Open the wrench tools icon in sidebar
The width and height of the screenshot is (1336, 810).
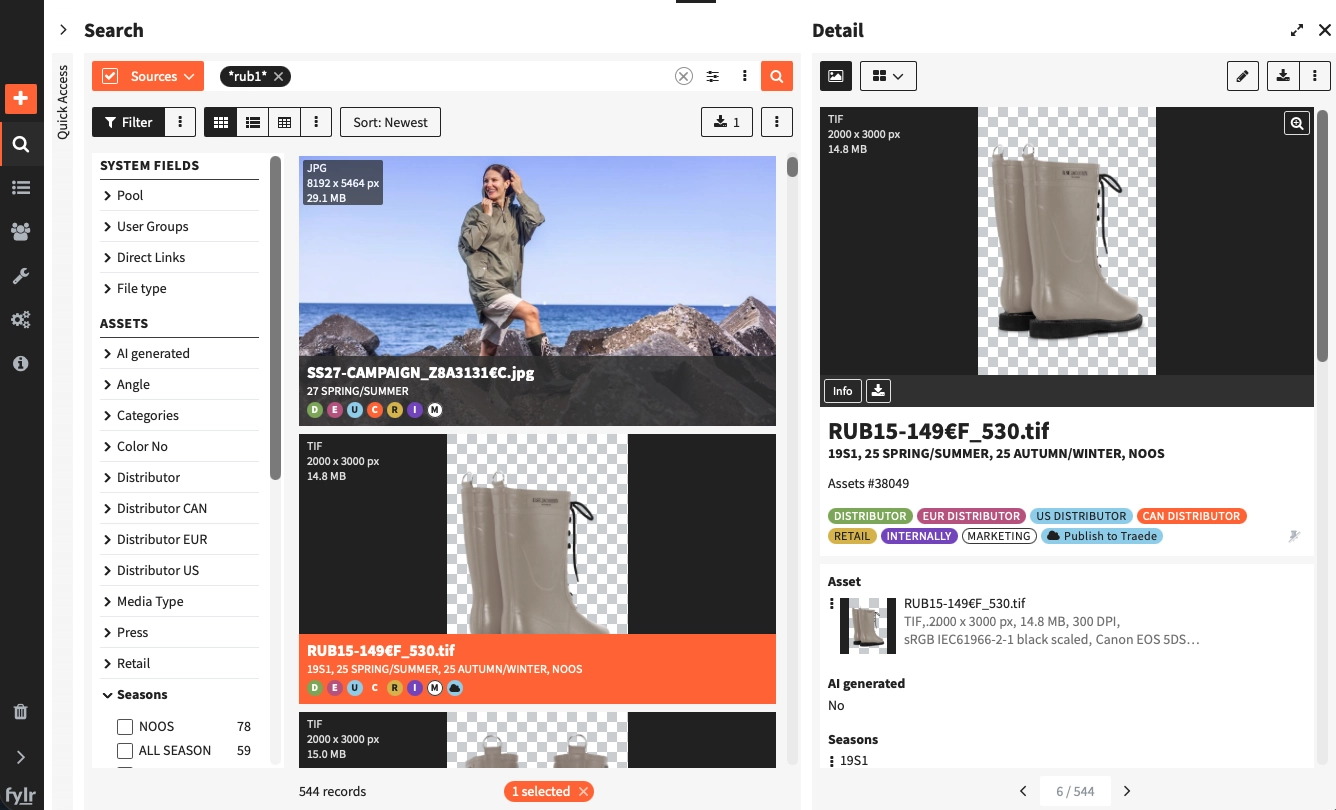click(x=20, y=275)
